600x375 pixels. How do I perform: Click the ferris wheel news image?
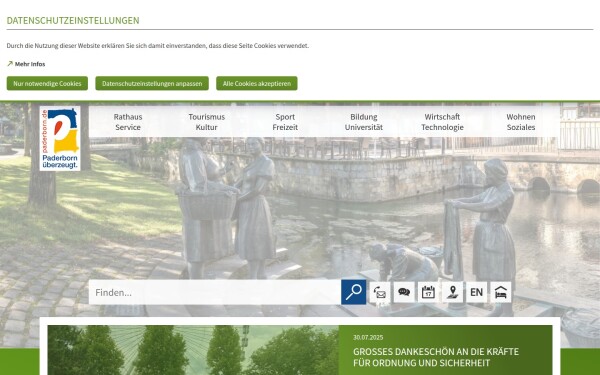pos(193,350)
